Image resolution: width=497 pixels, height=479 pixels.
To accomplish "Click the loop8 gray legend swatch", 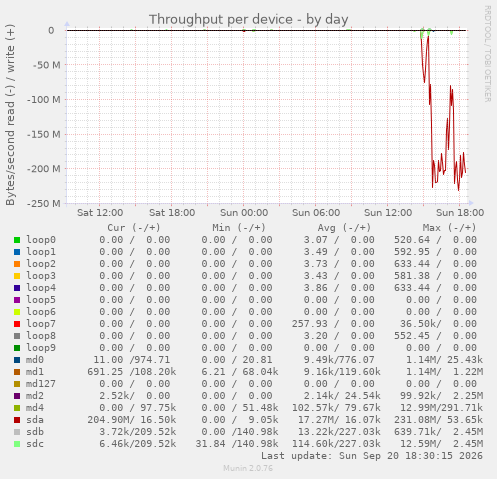I will tap(17, 336).
